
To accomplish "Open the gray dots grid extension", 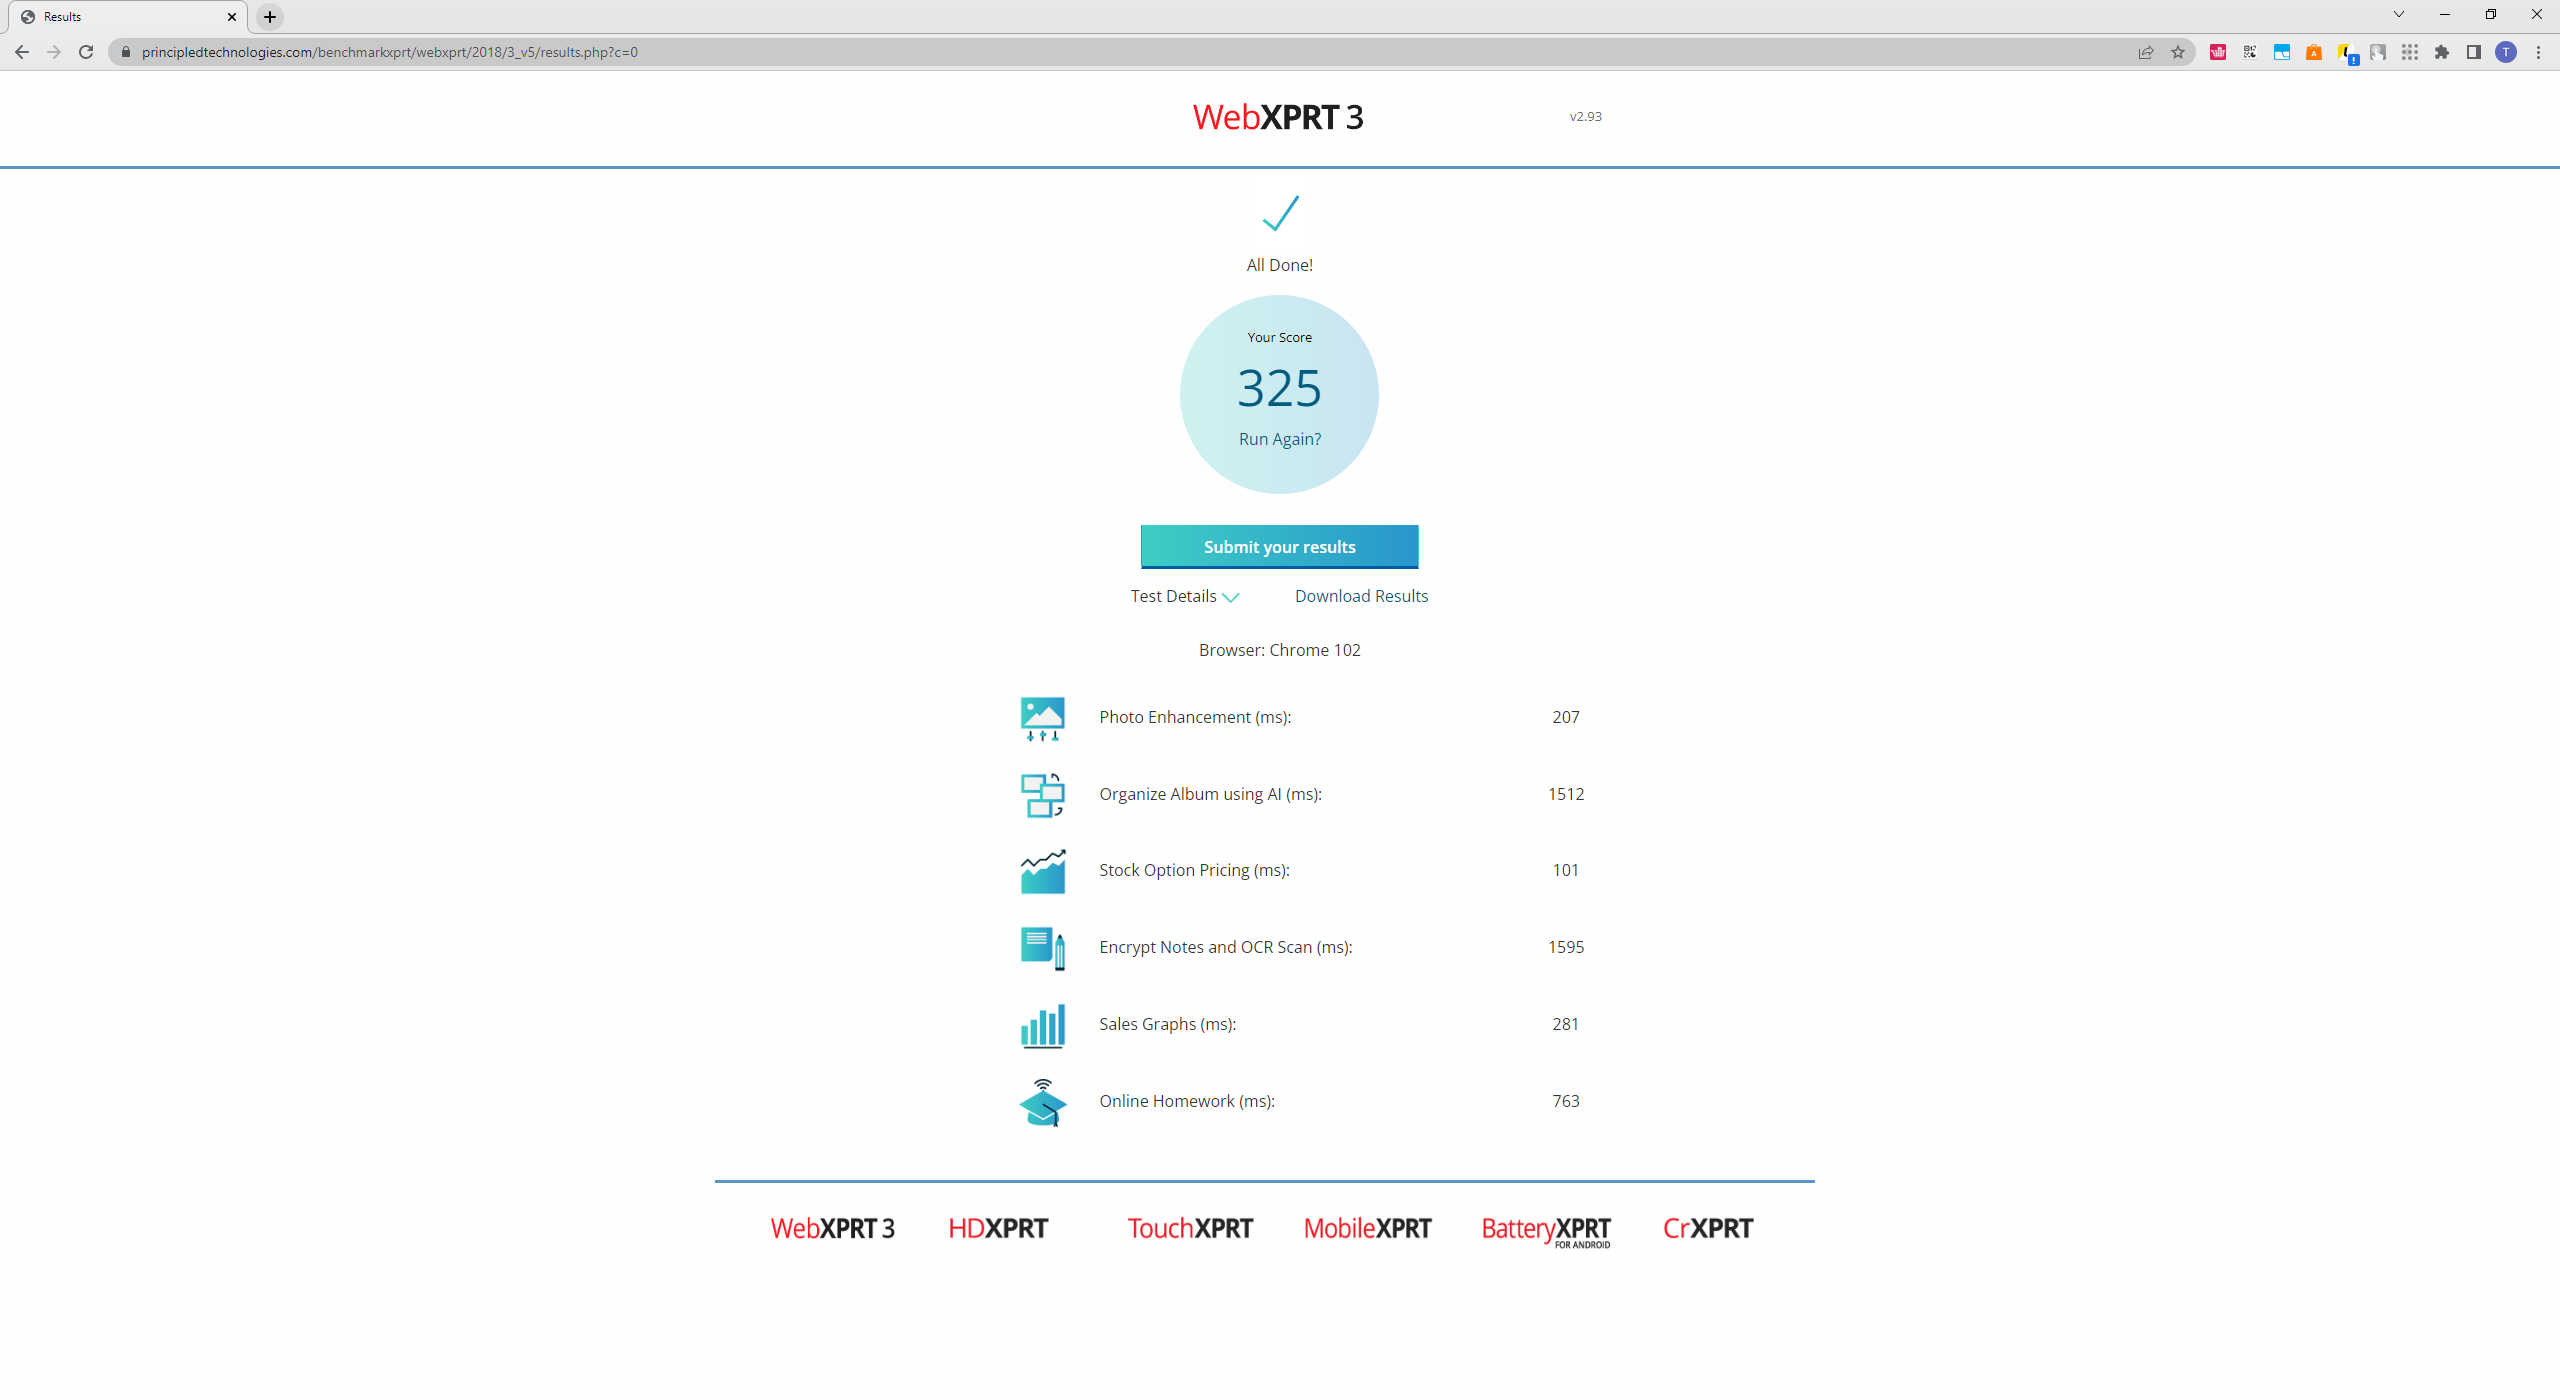I will point(2410,52).
